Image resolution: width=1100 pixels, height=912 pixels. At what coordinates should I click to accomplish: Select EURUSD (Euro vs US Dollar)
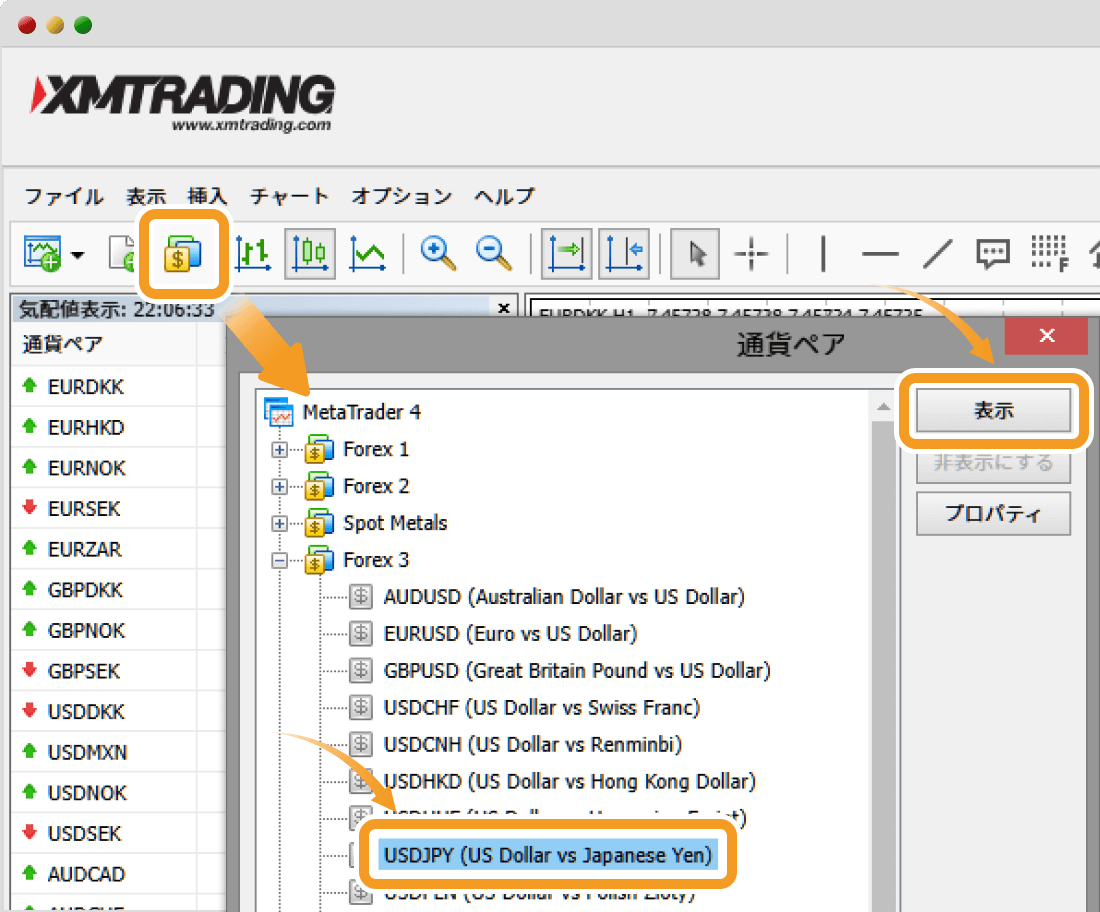[510, 634]
